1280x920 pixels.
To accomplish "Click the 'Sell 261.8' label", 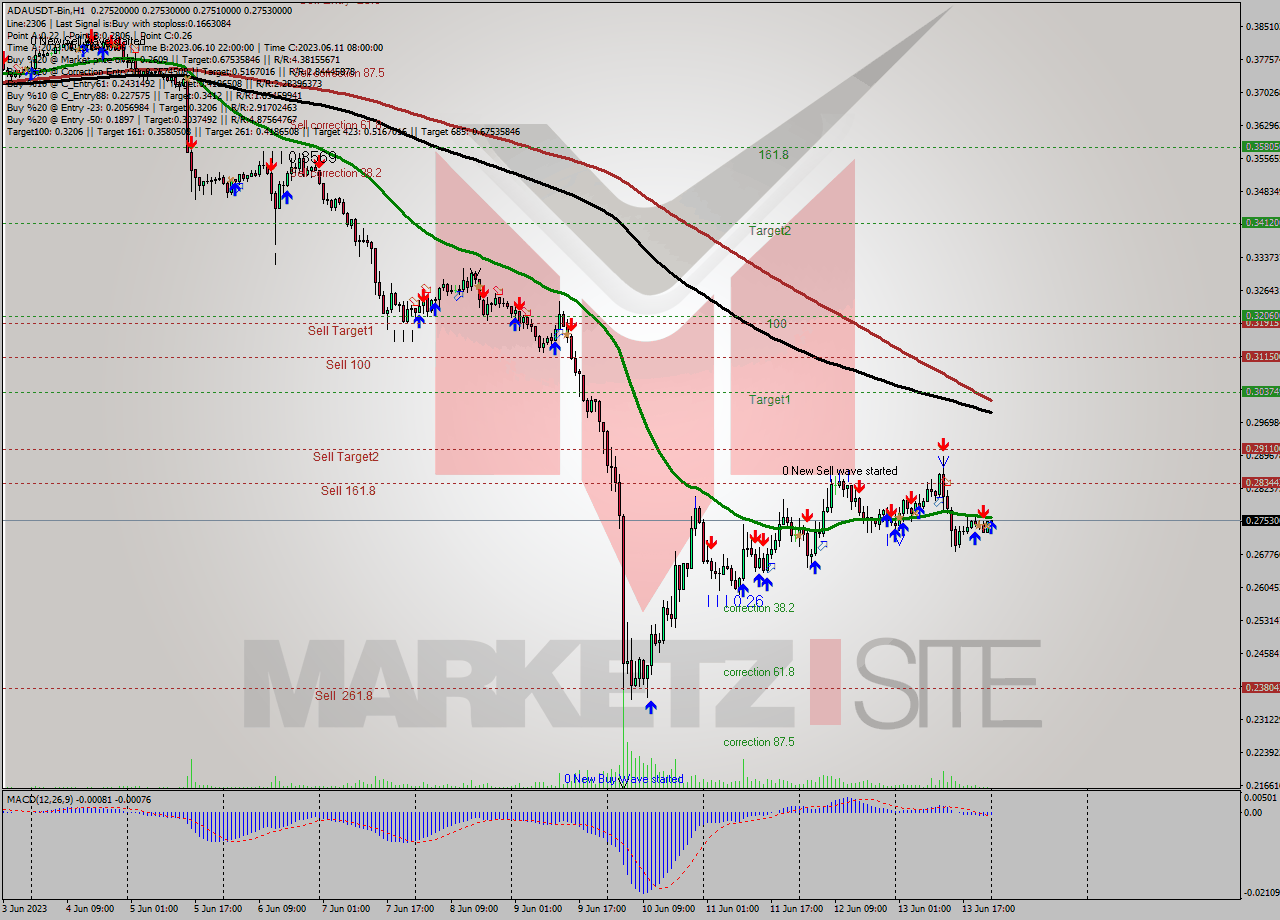I will point(344,696).
